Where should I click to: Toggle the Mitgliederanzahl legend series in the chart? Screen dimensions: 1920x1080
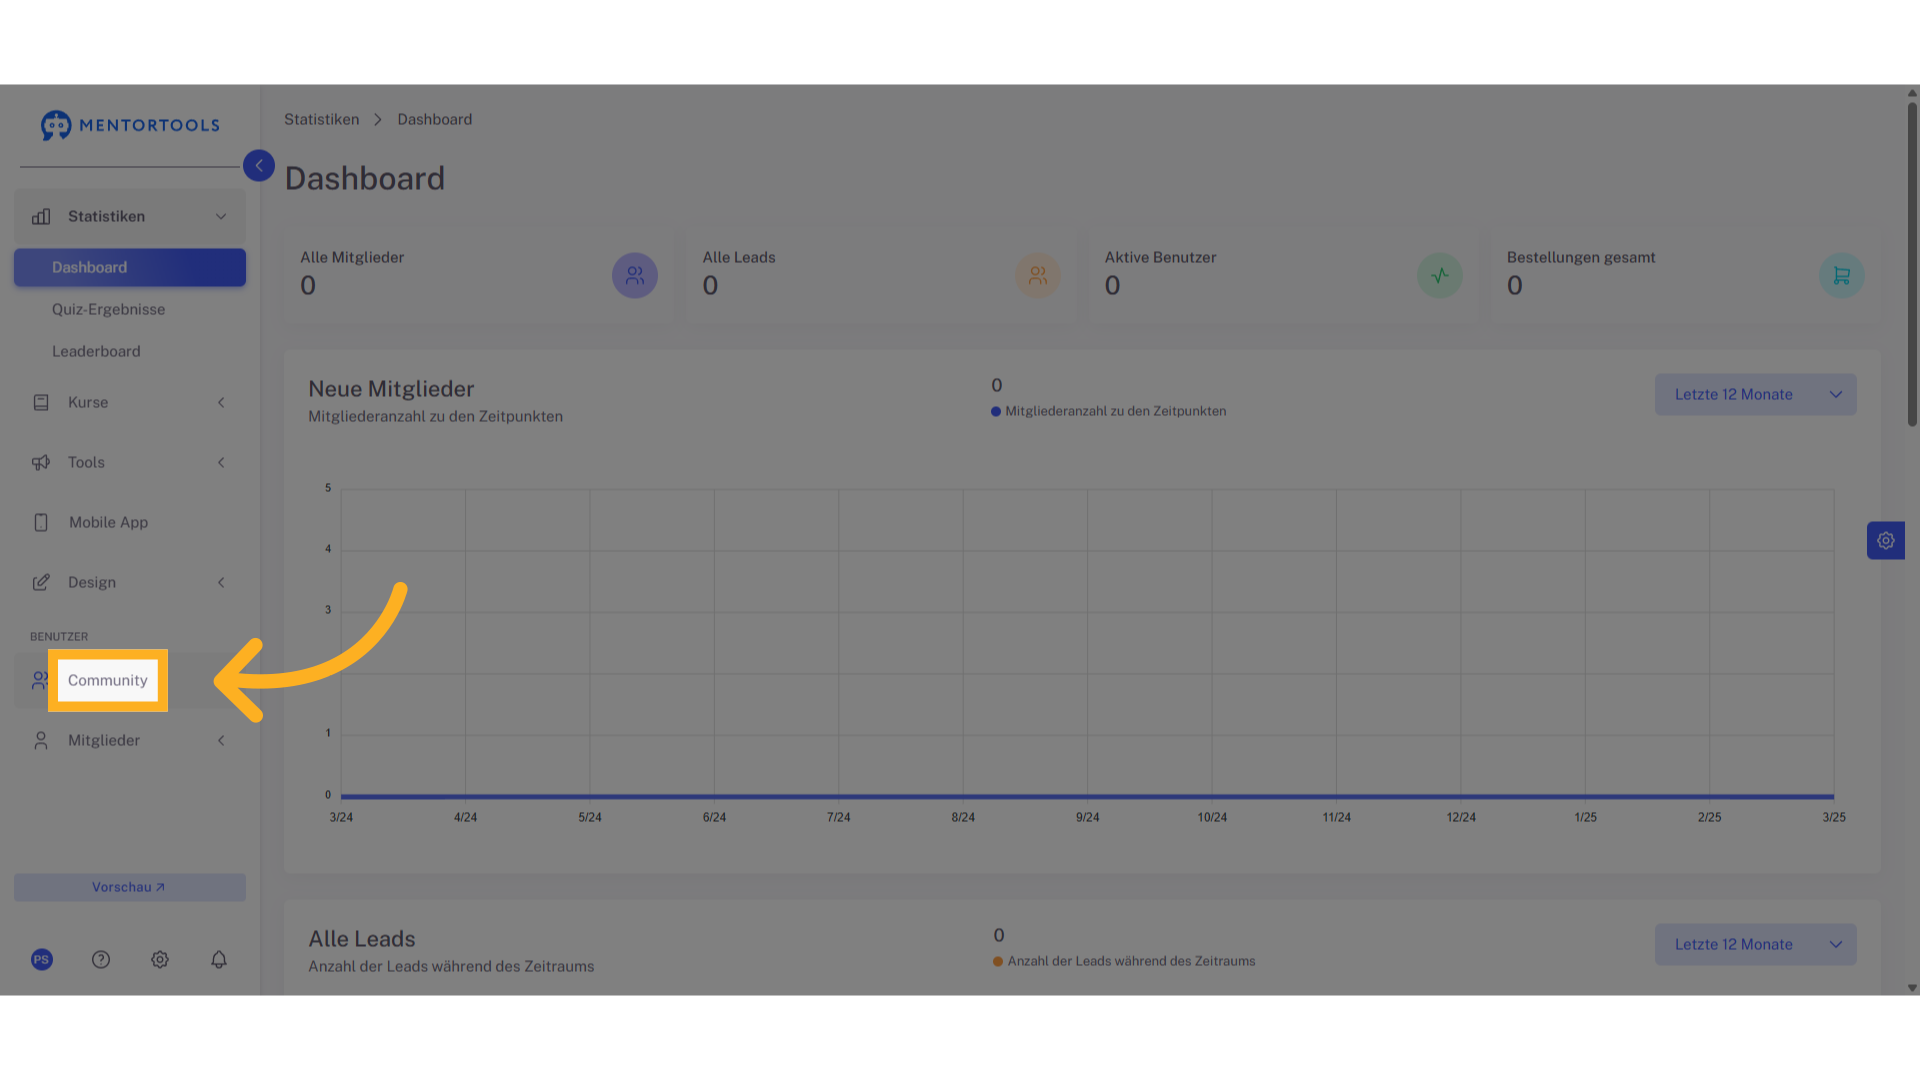pyautogui.click(x=1109, y=411)
